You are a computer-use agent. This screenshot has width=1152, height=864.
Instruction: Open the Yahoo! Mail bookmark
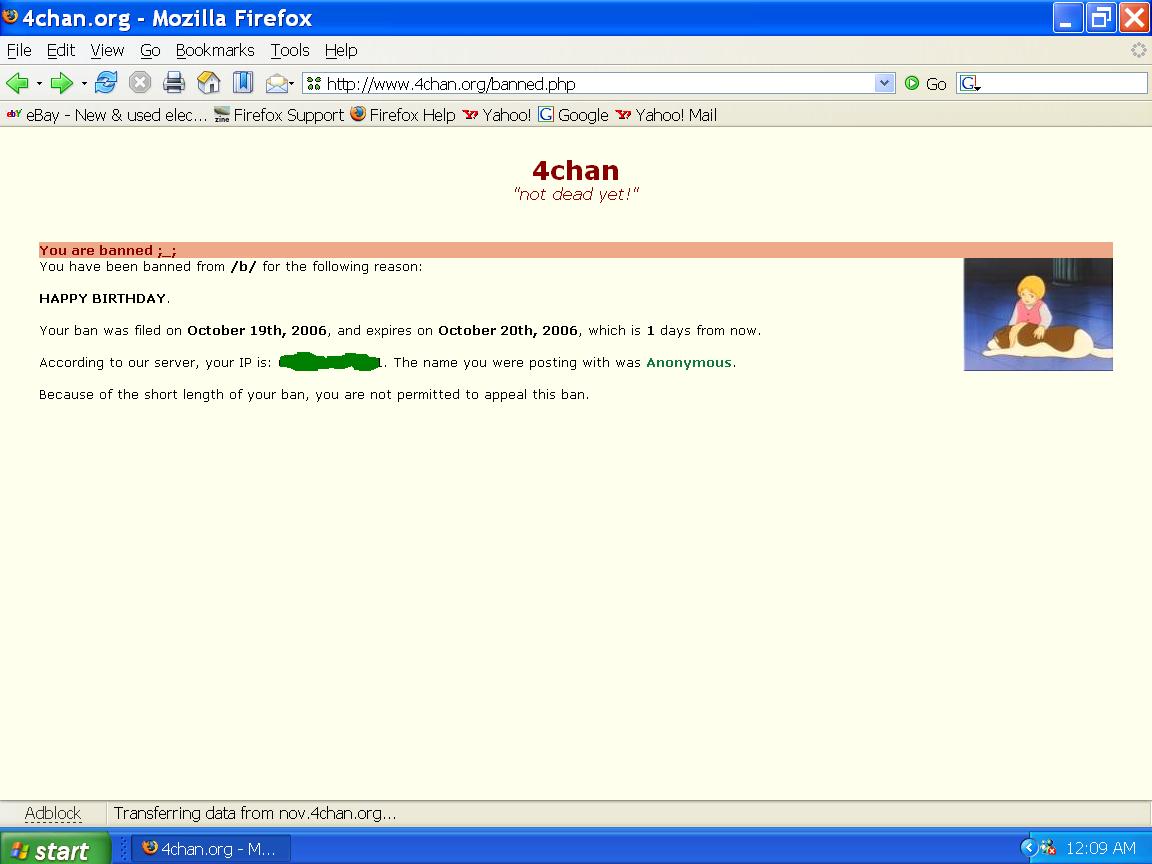(666, 115)
